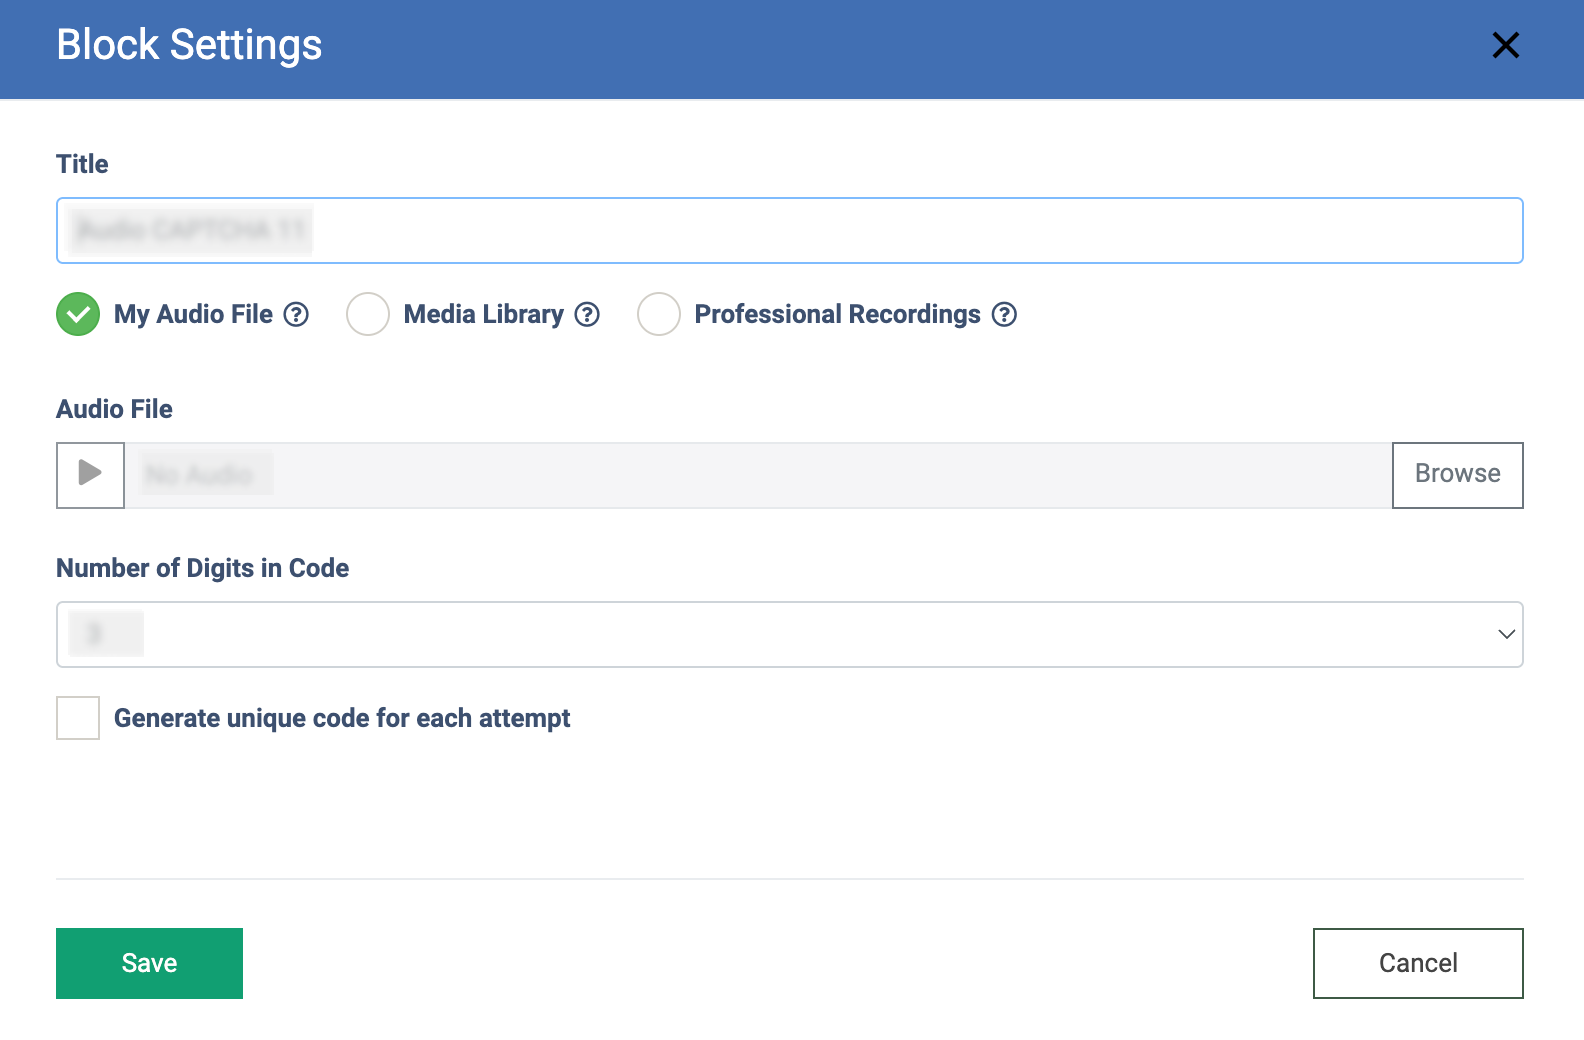Click the 'Generate unique code for each attempt' label

coord(342,718)
